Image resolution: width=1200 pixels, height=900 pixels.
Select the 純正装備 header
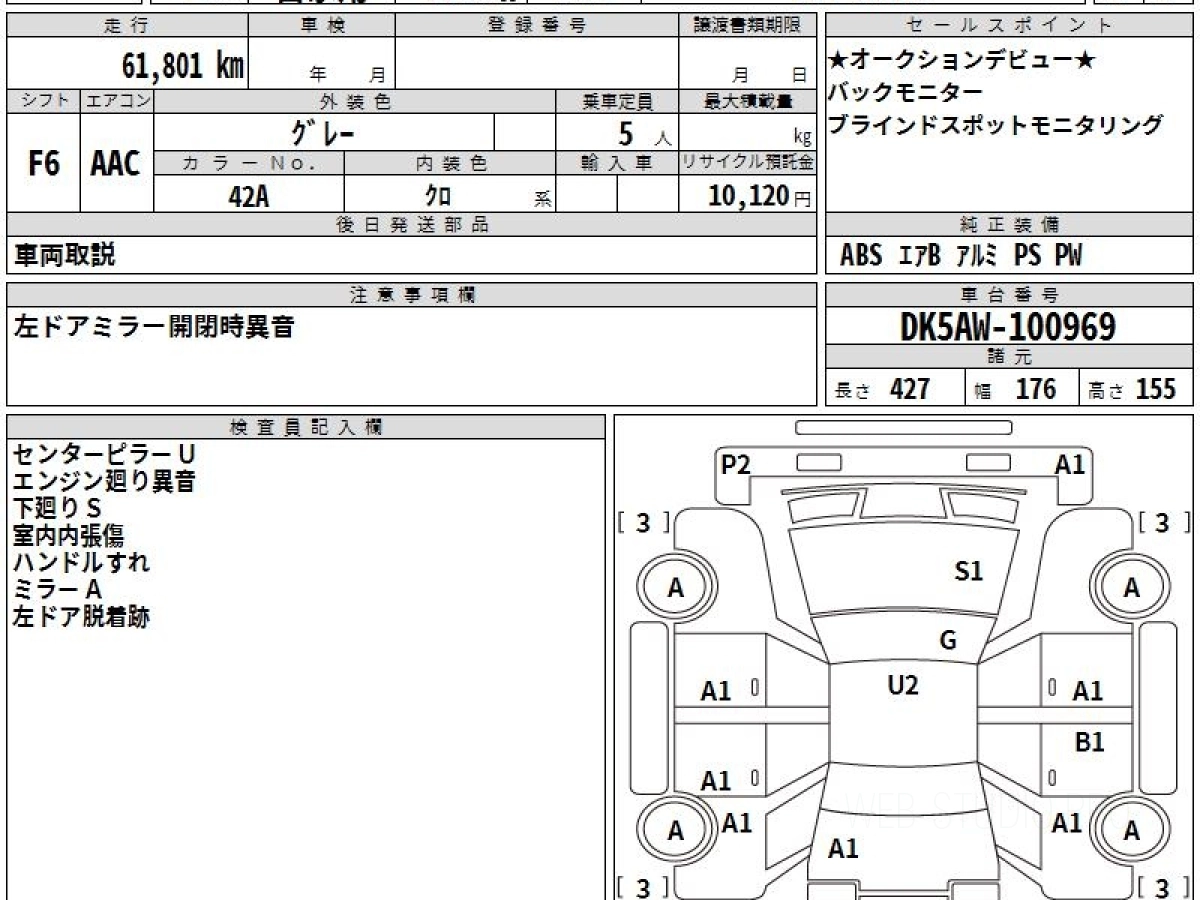pyautogui.click(x=1010, y=225)
